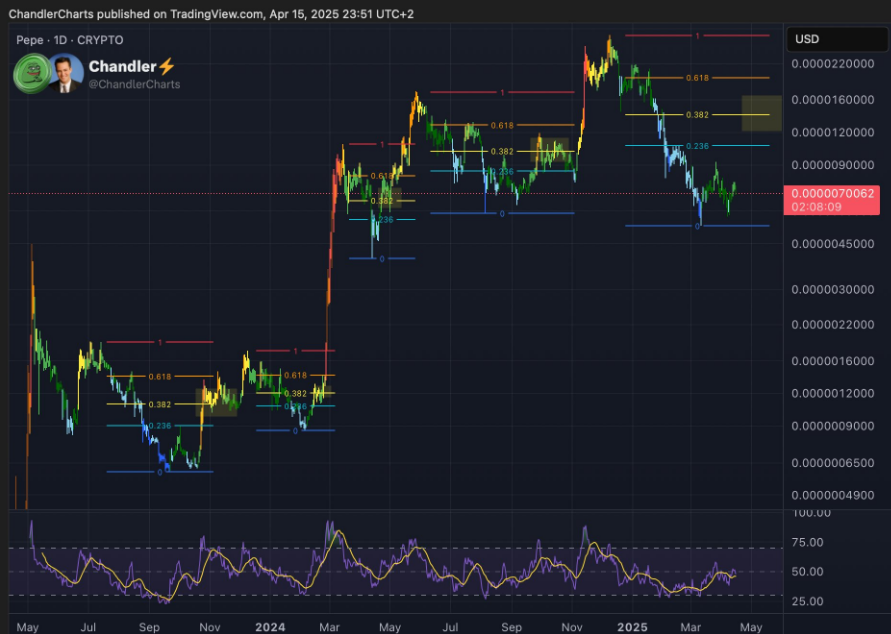This screenshot has width=891, height=634.
Task: Click the lightning bolt next to Chandler
Action: pos(166,66)
